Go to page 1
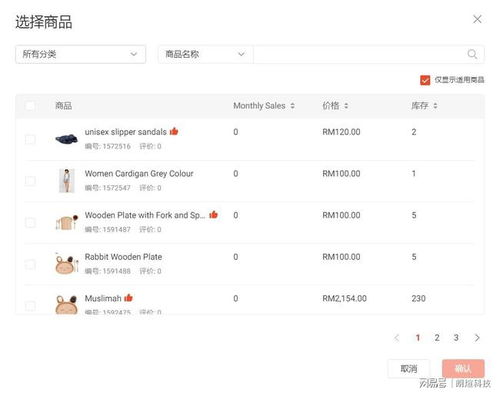The width and height of the screenshot is (500, 393). (x=418, y=338)
